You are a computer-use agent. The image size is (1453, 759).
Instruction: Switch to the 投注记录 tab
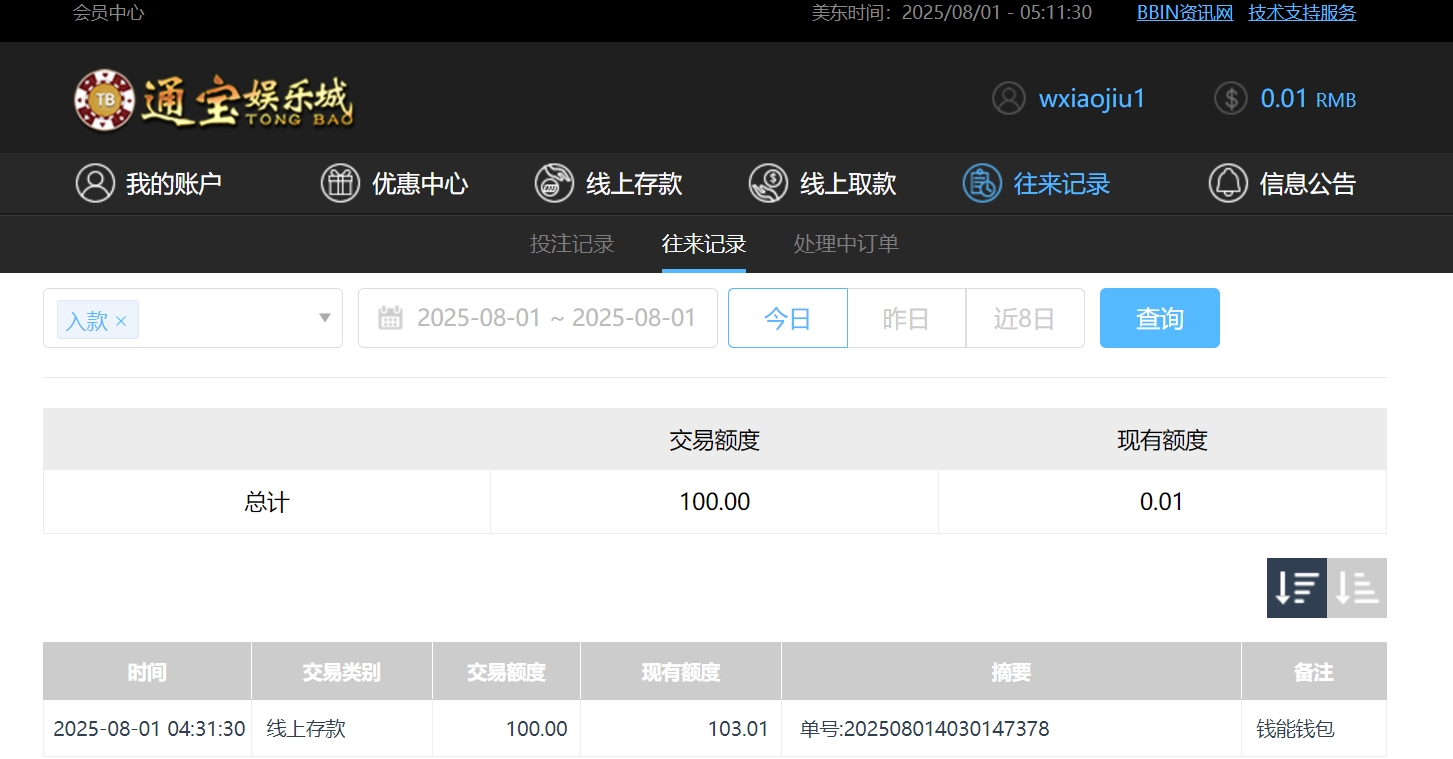[x=571, y=244]
